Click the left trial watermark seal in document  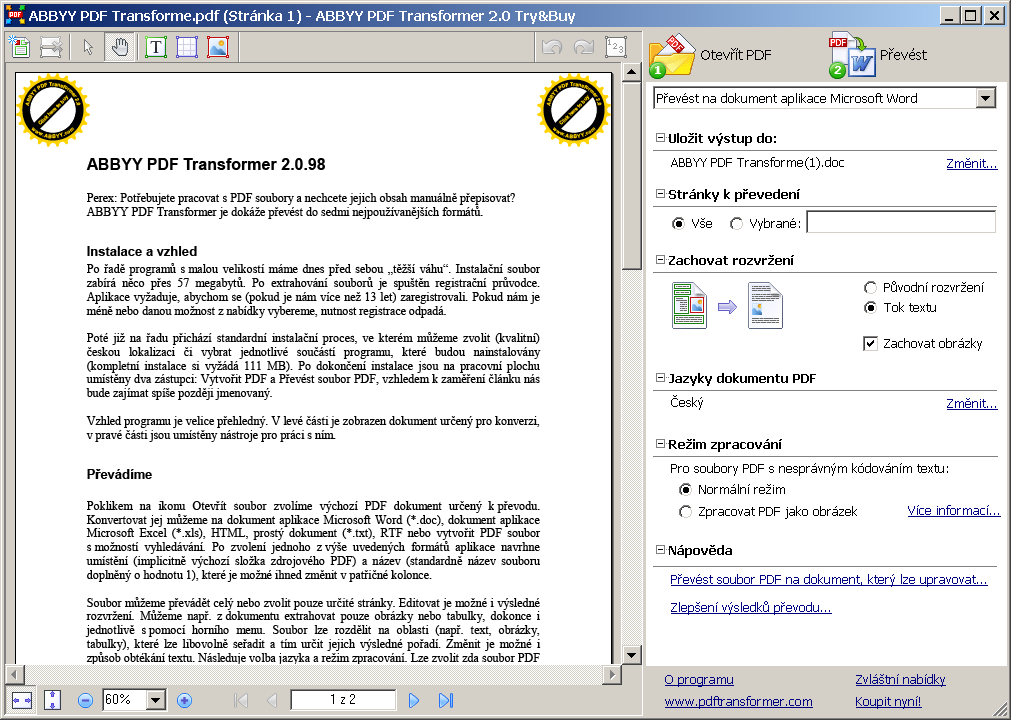[53, 110]
